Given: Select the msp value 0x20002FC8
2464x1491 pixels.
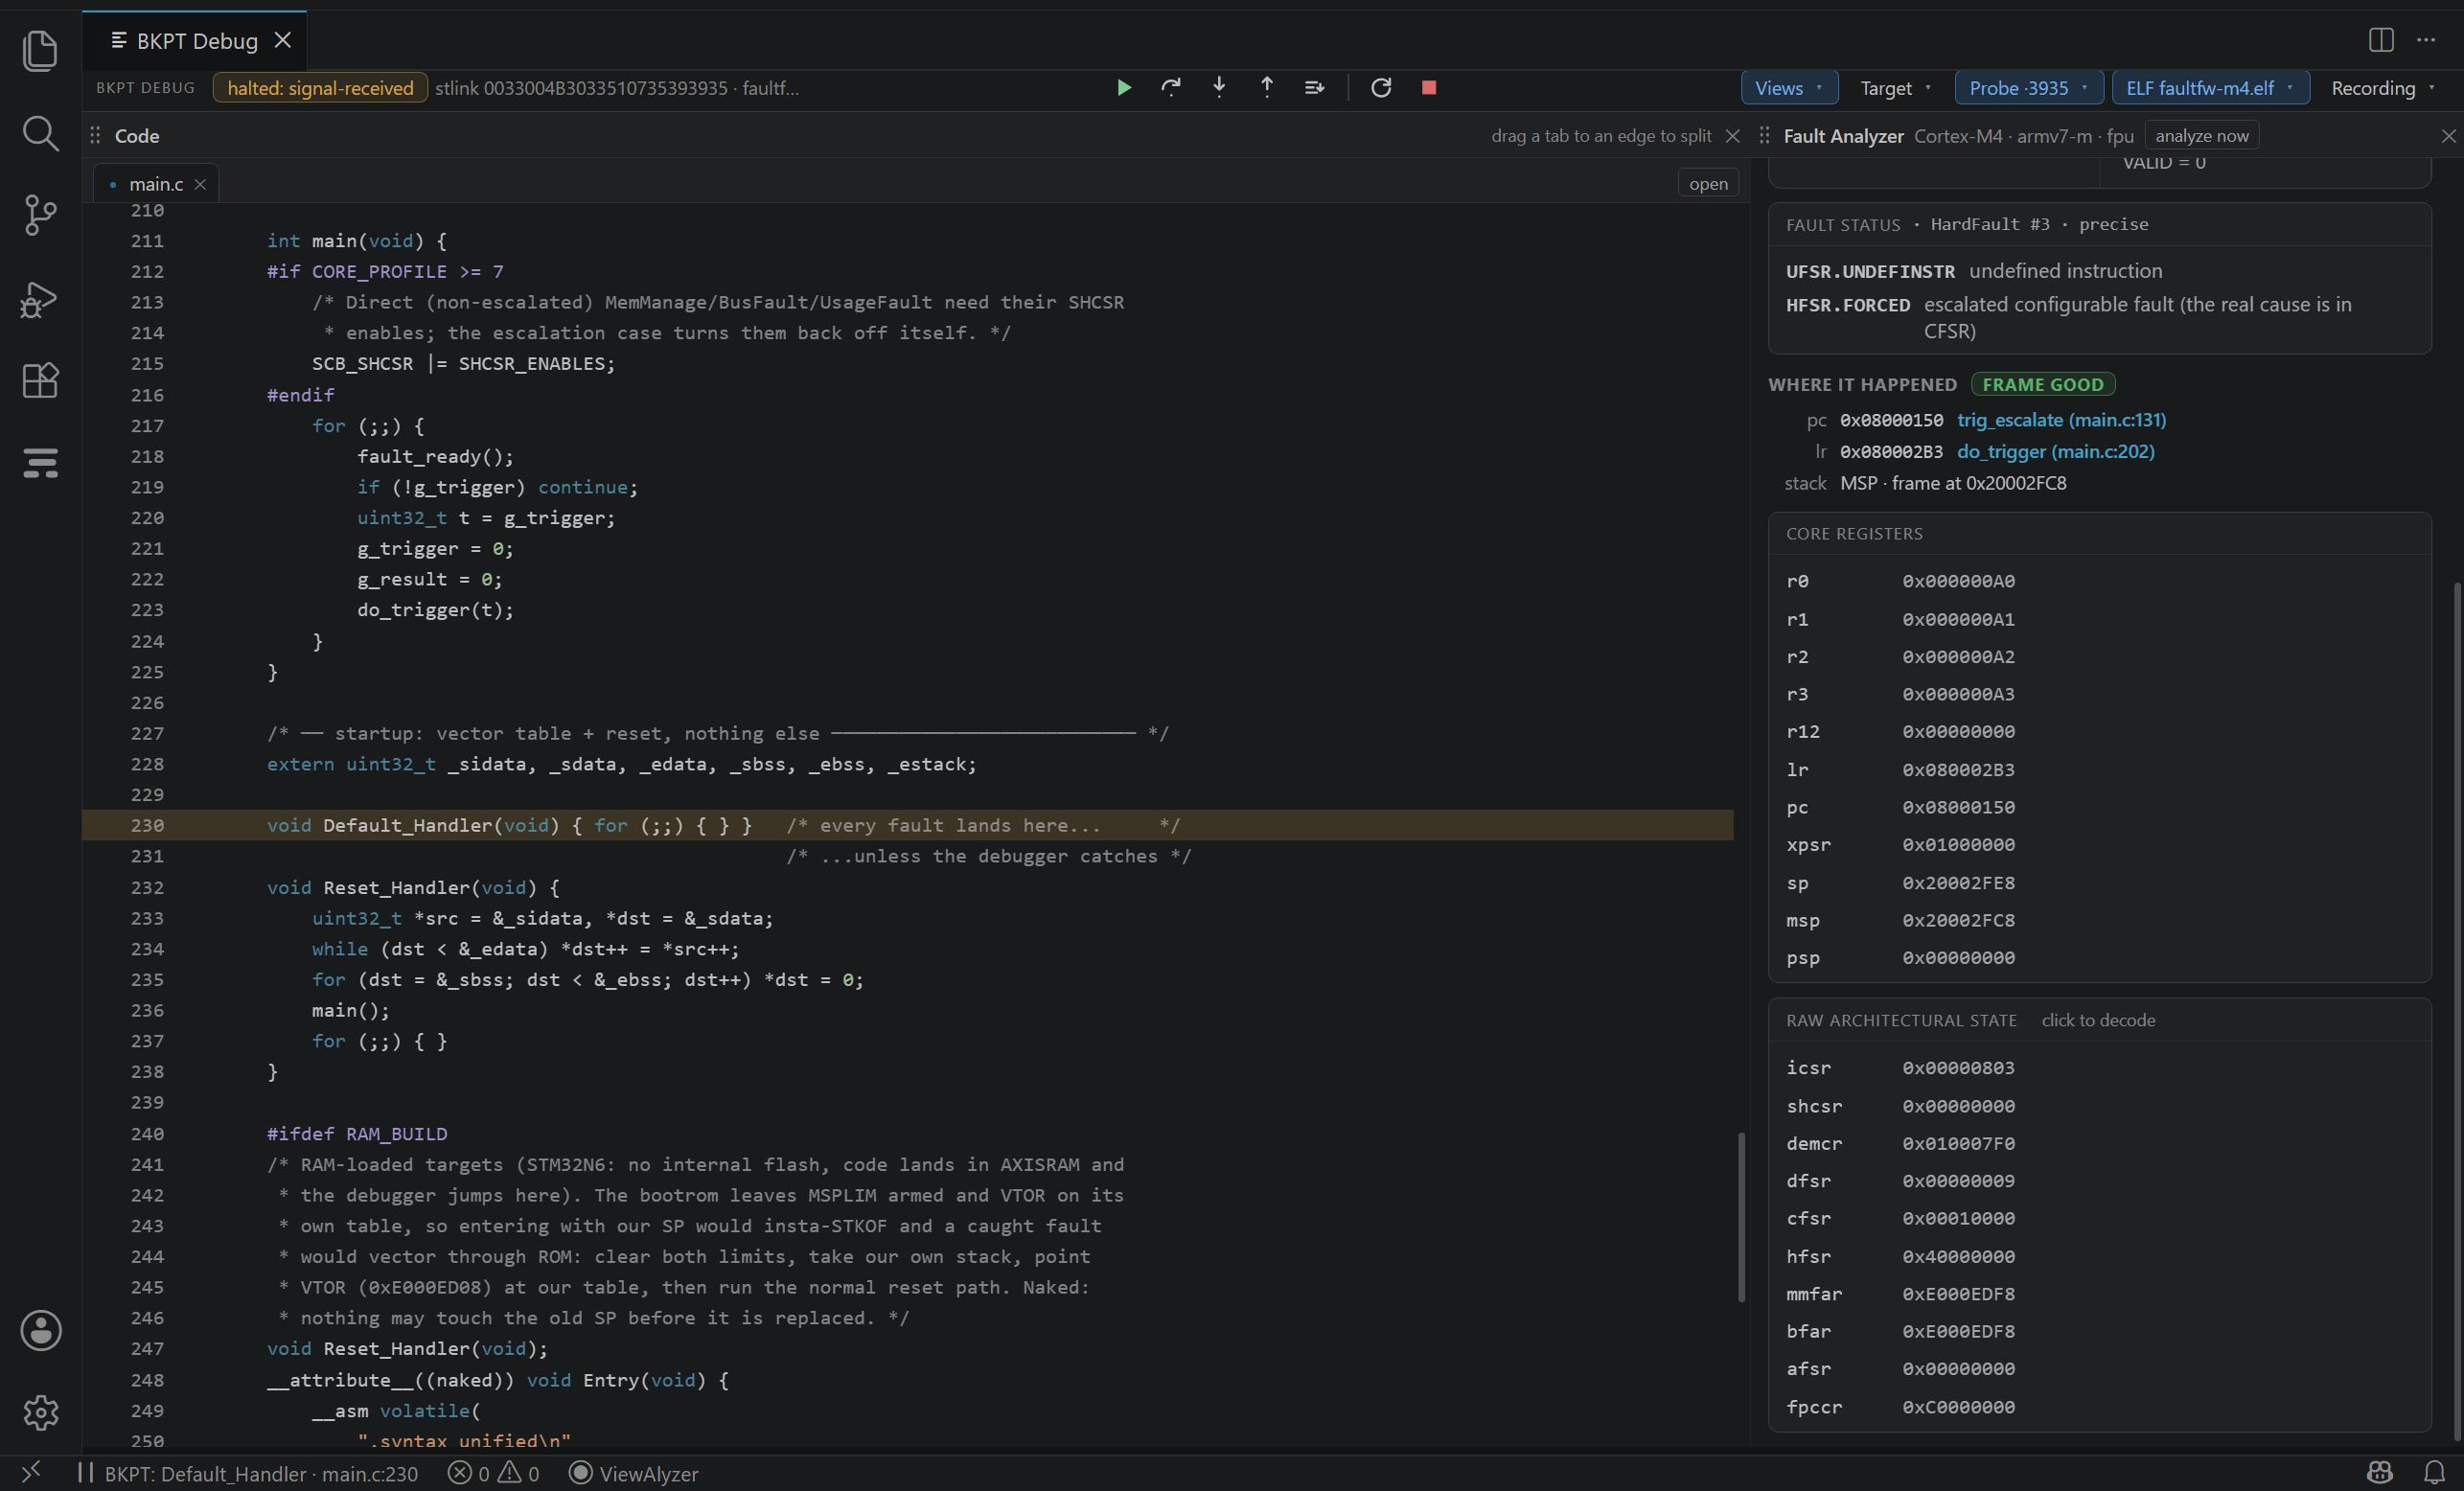Looking at the screenshot, I should [x=1958, y=920].
